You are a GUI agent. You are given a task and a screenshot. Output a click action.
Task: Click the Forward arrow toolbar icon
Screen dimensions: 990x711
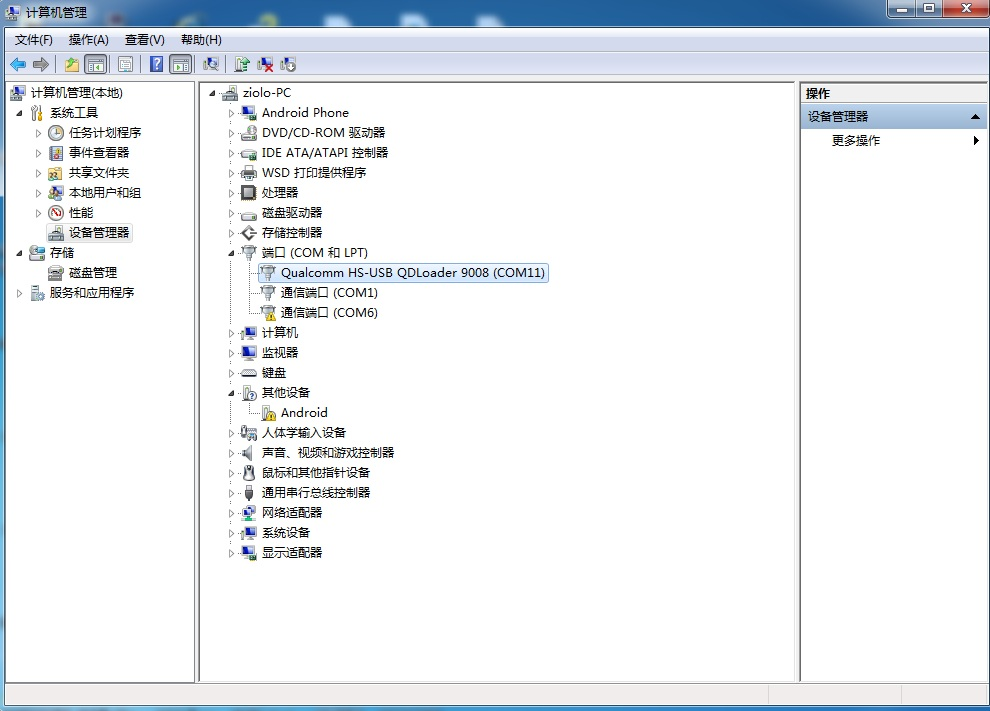(x=40, y=64)
